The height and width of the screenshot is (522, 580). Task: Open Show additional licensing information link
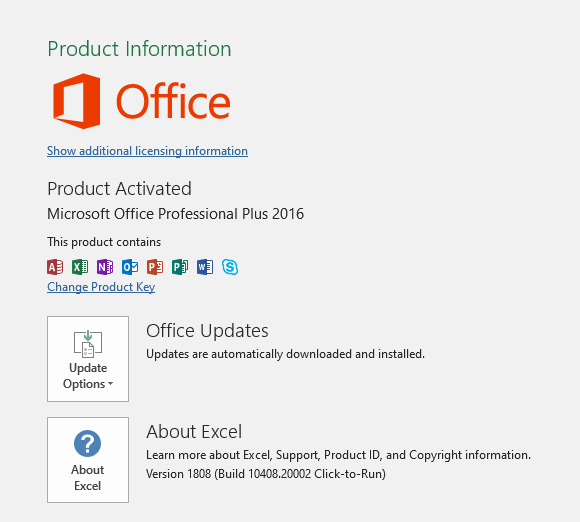point(147,151)
